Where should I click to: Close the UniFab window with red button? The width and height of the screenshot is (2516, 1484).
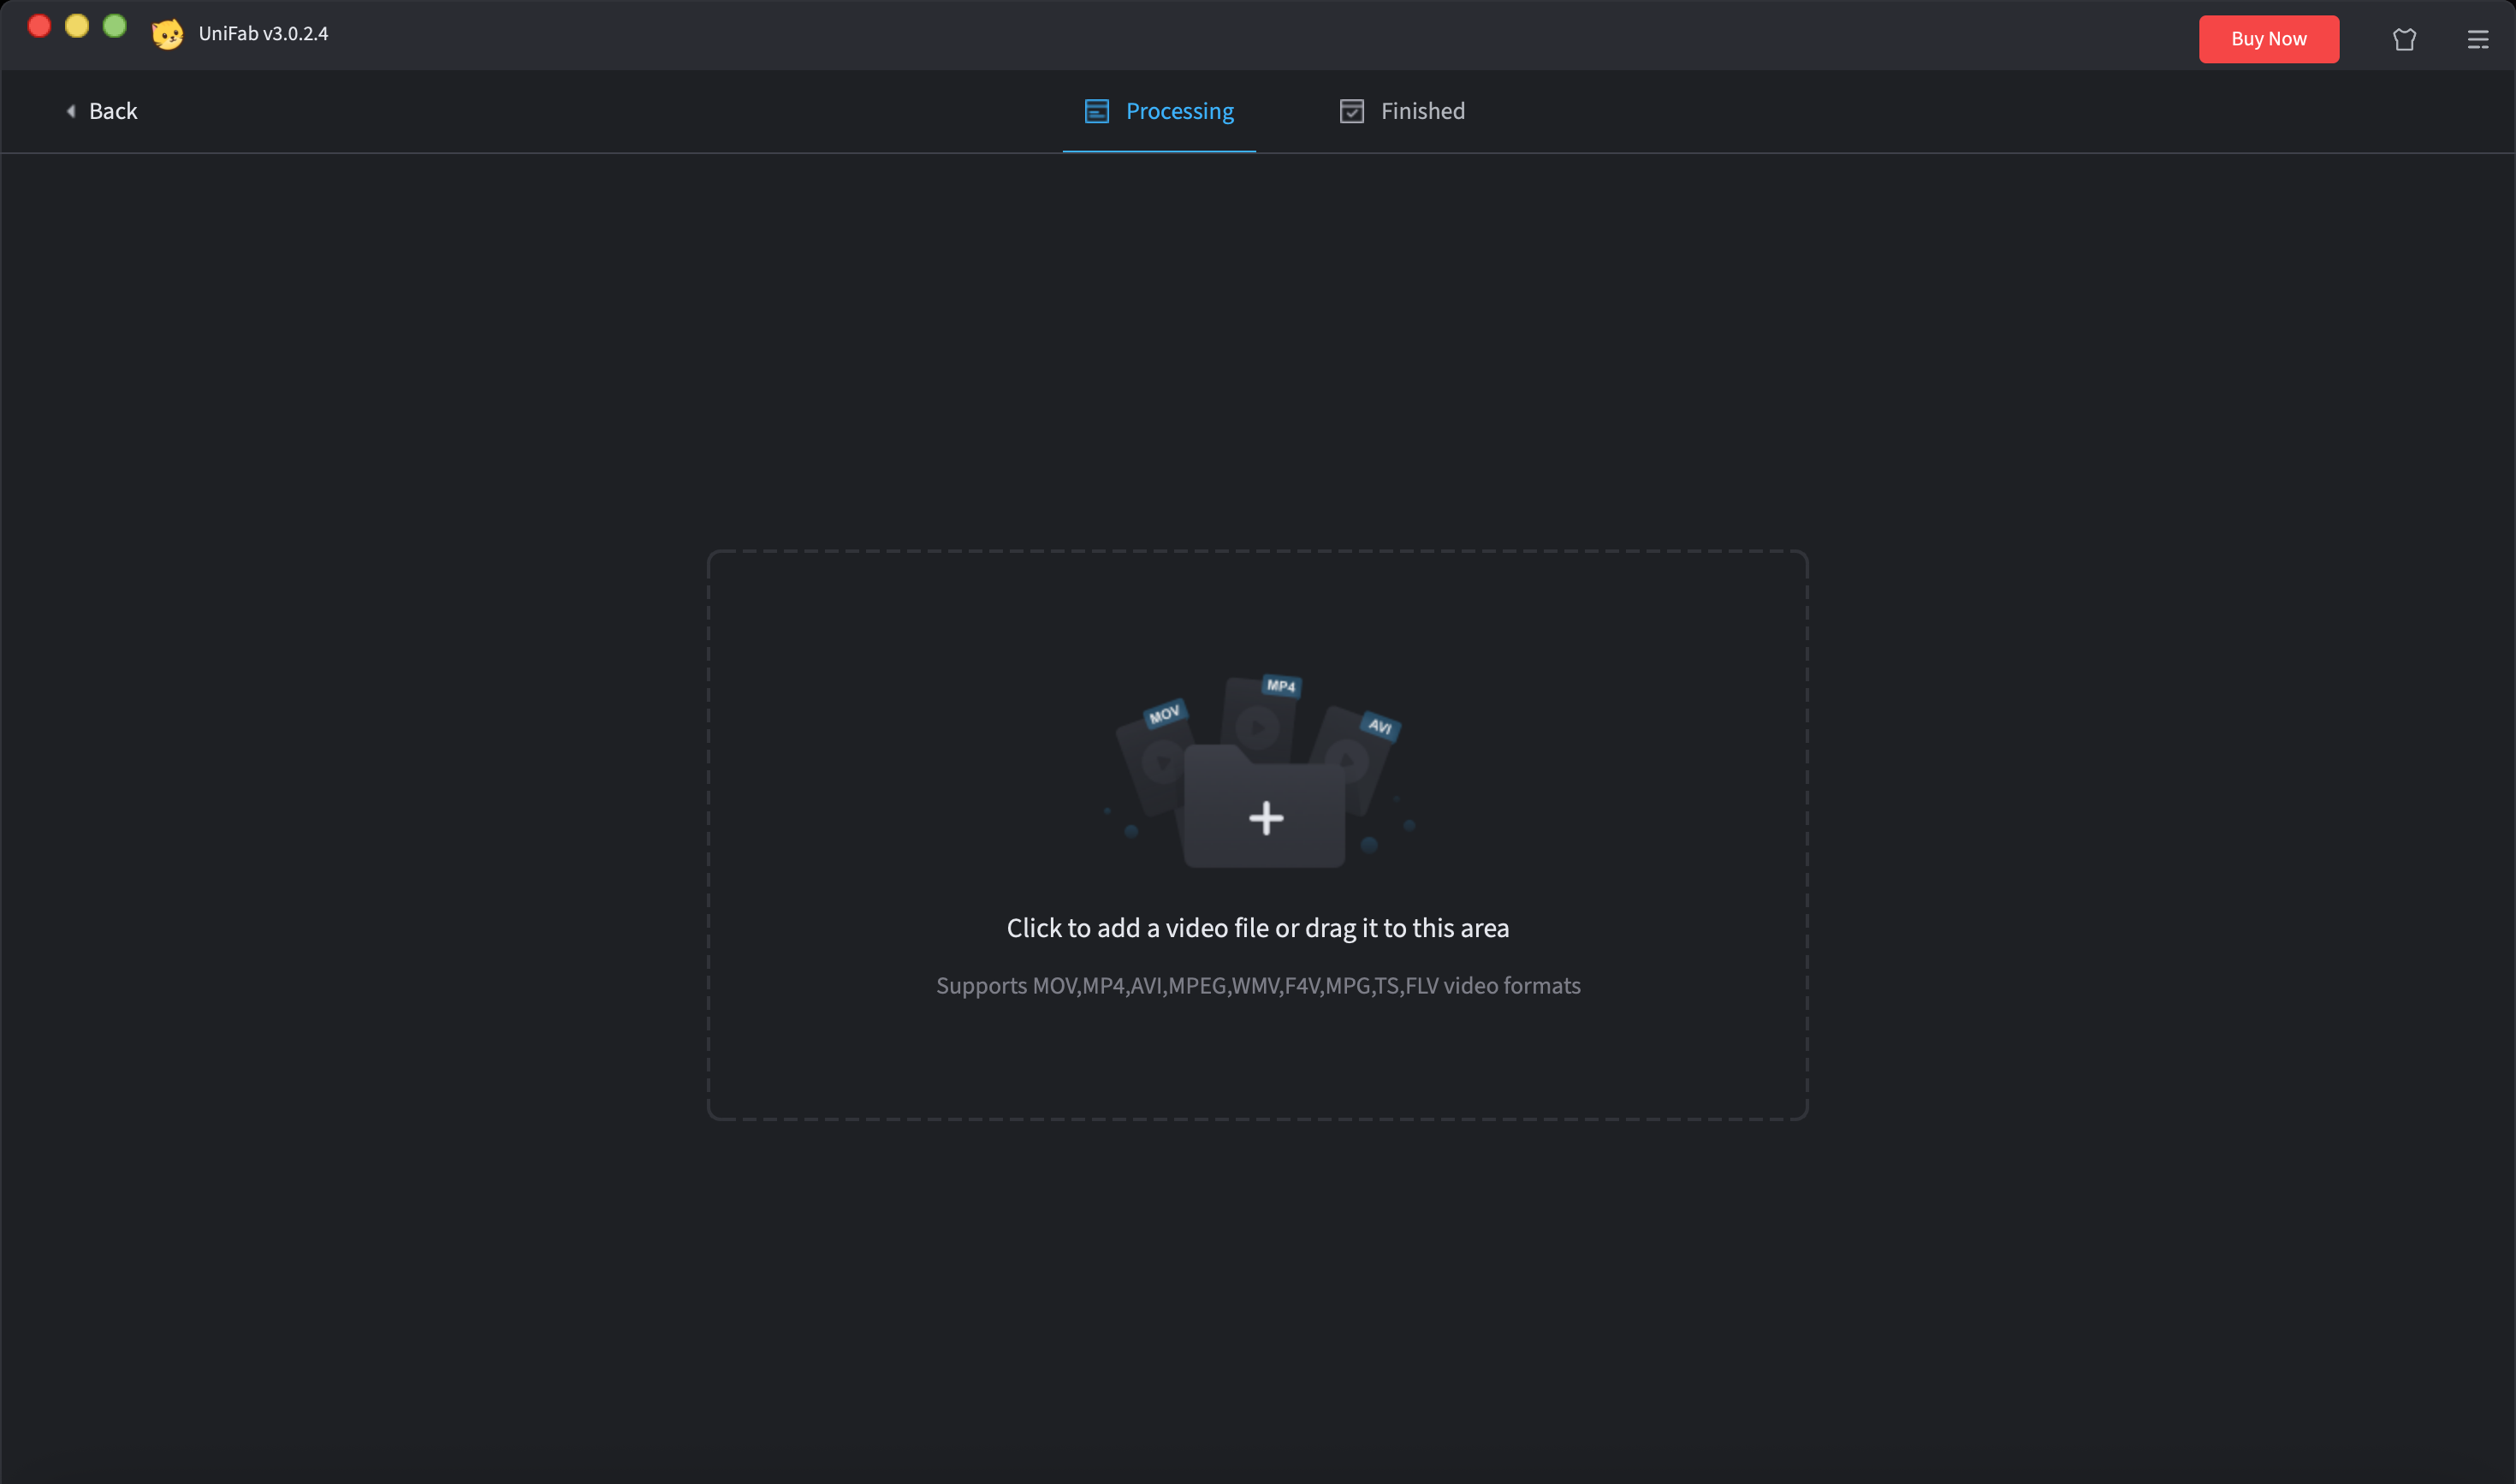pos(39,26)
